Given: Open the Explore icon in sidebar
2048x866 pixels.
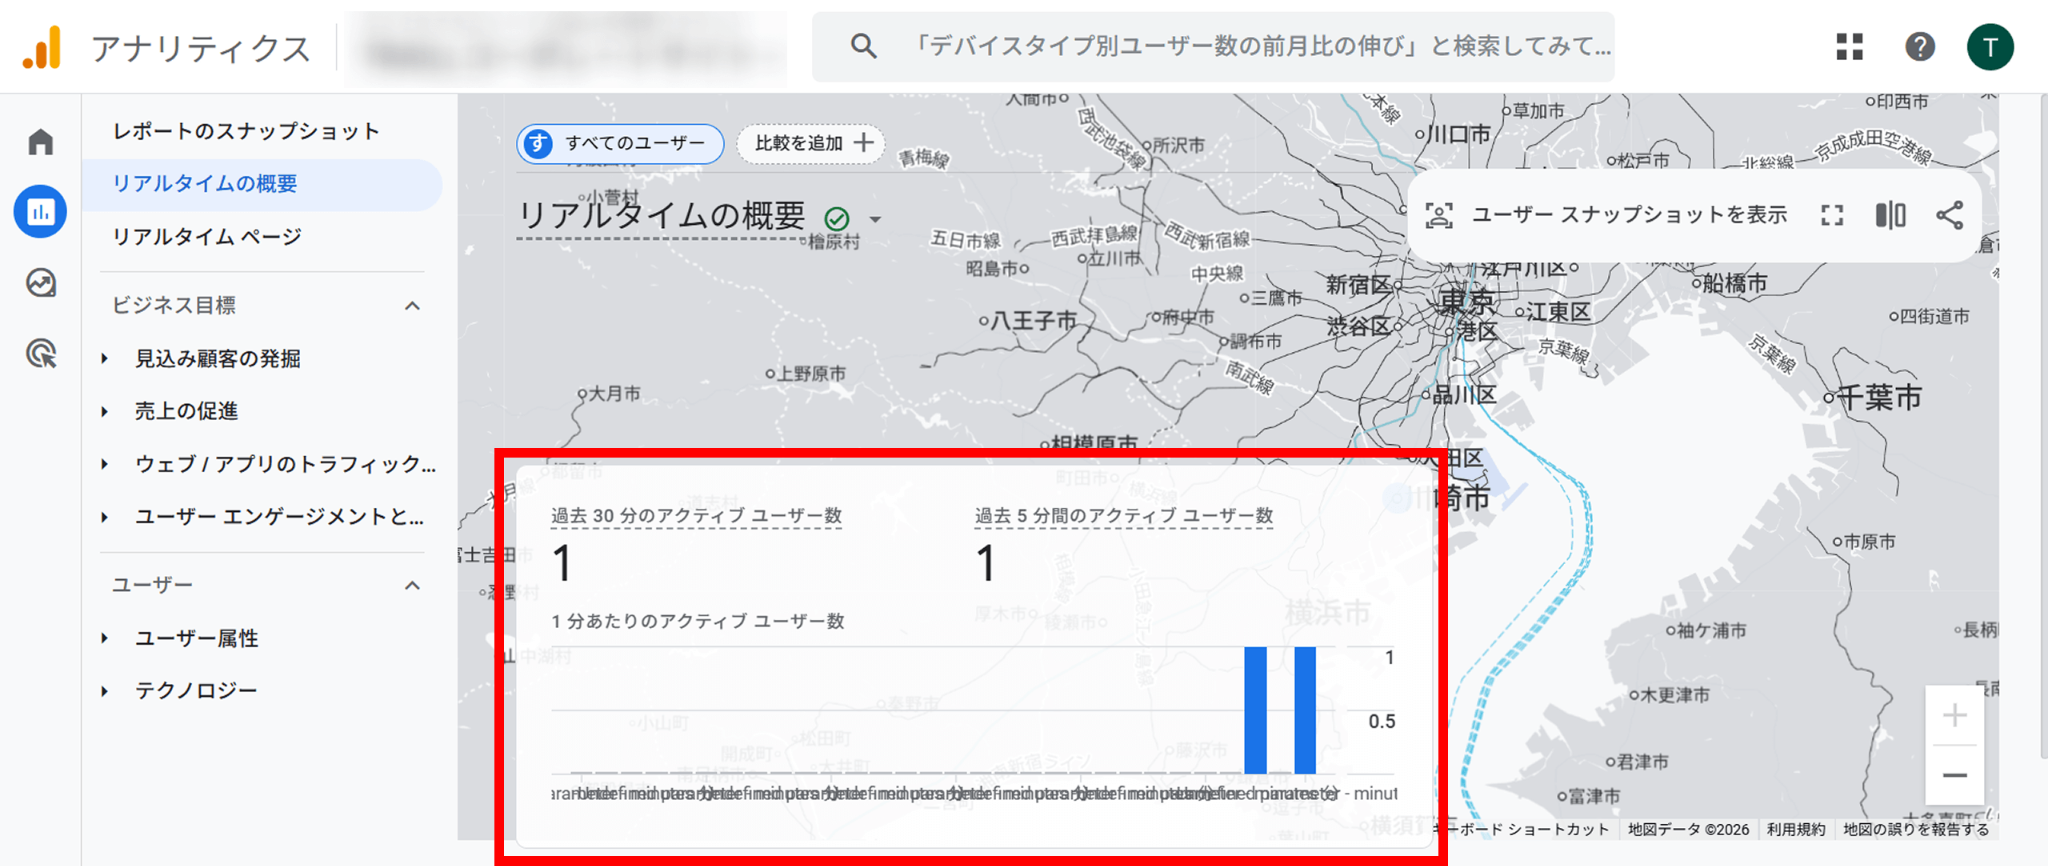Looking at the screenshot, I should coord(40,284).
